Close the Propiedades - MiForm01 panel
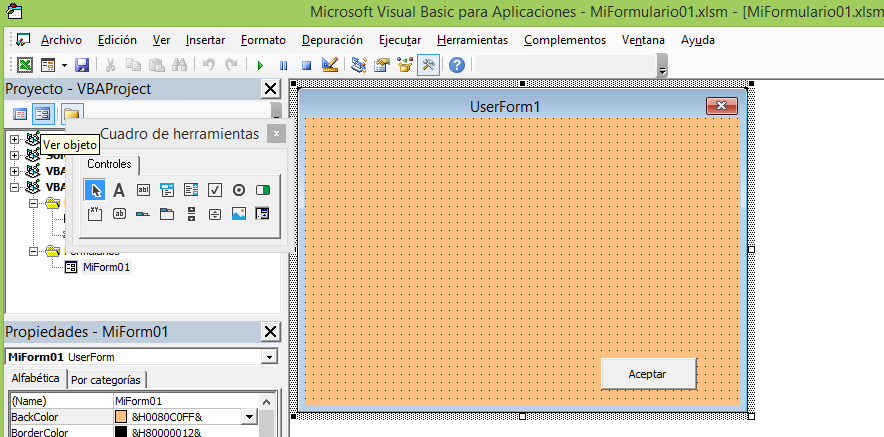 271,332
